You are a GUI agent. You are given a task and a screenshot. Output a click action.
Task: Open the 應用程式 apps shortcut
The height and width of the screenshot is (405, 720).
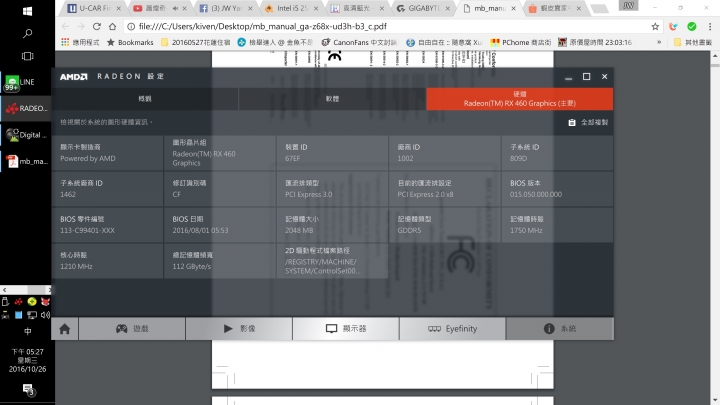coord(80,42)
